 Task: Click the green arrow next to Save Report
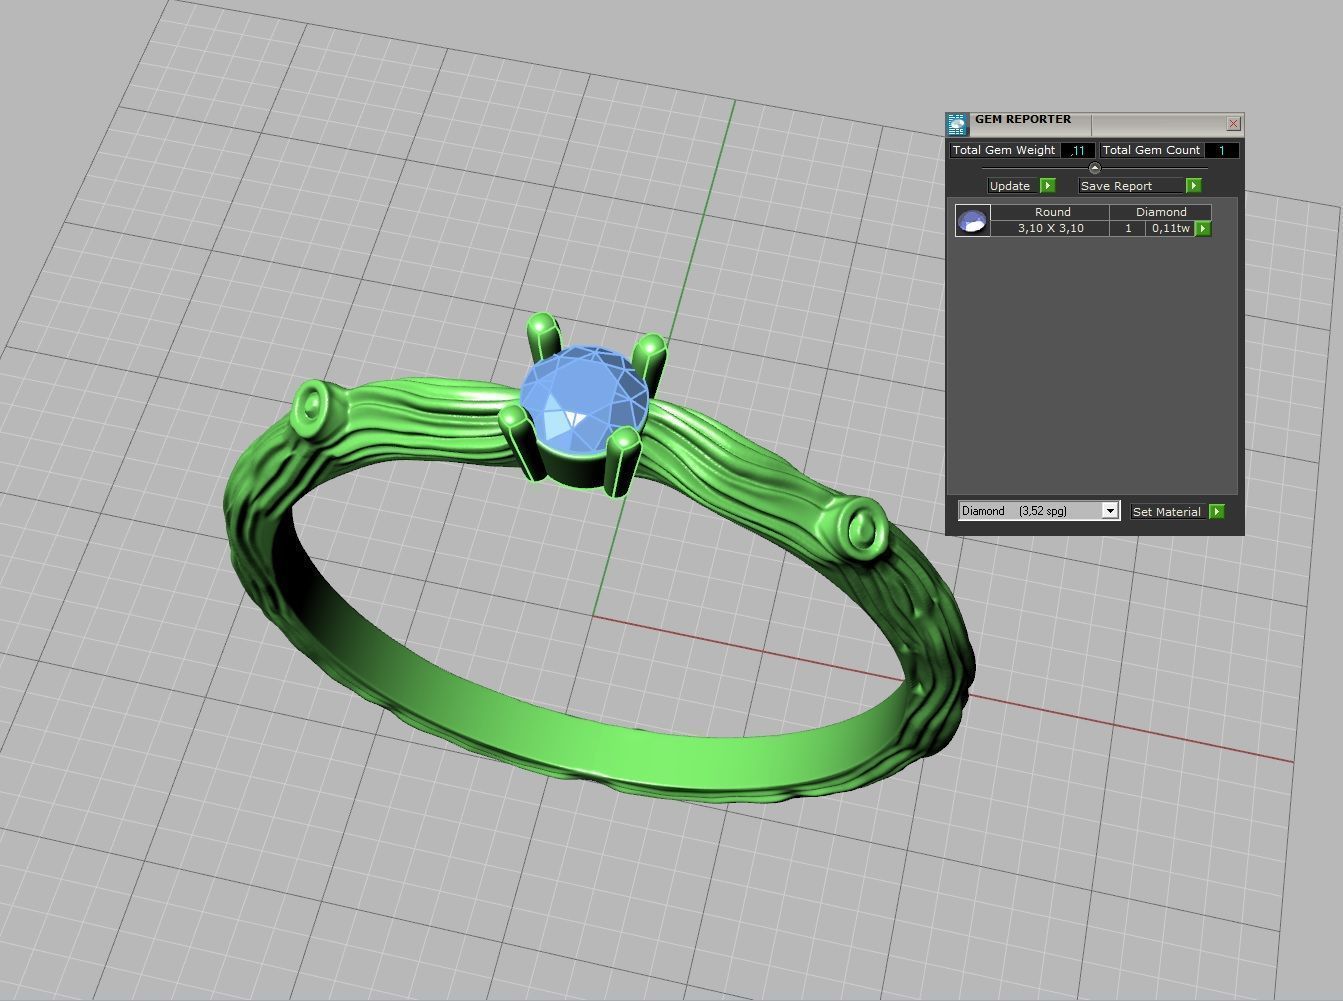1193,186
